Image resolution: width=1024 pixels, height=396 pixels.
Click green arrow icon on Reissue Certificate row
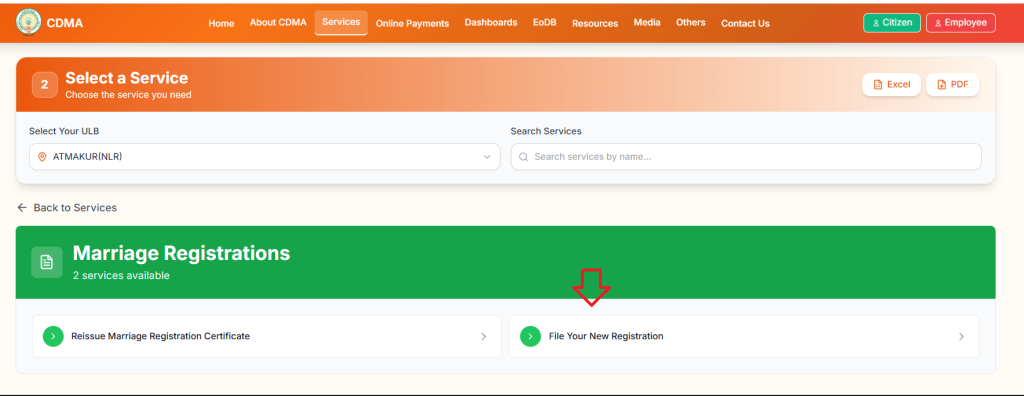click(53, 337)
